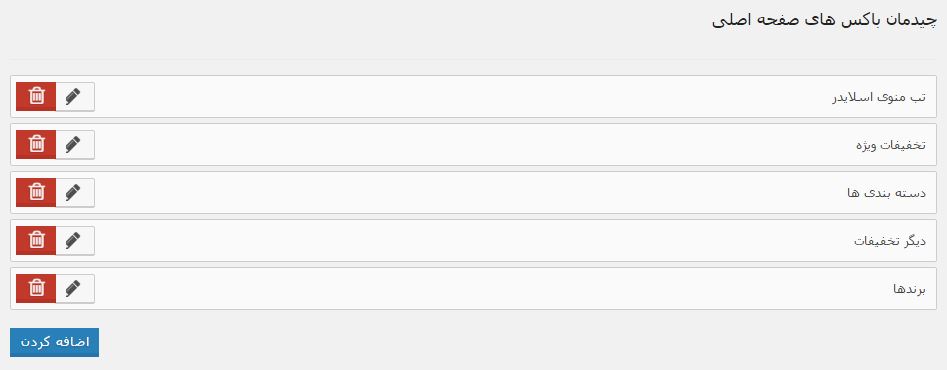The width and height of the screenshot is (947, 370).
Task: Select the دیگر تخفیفات row label
Action: coord(890,241)
